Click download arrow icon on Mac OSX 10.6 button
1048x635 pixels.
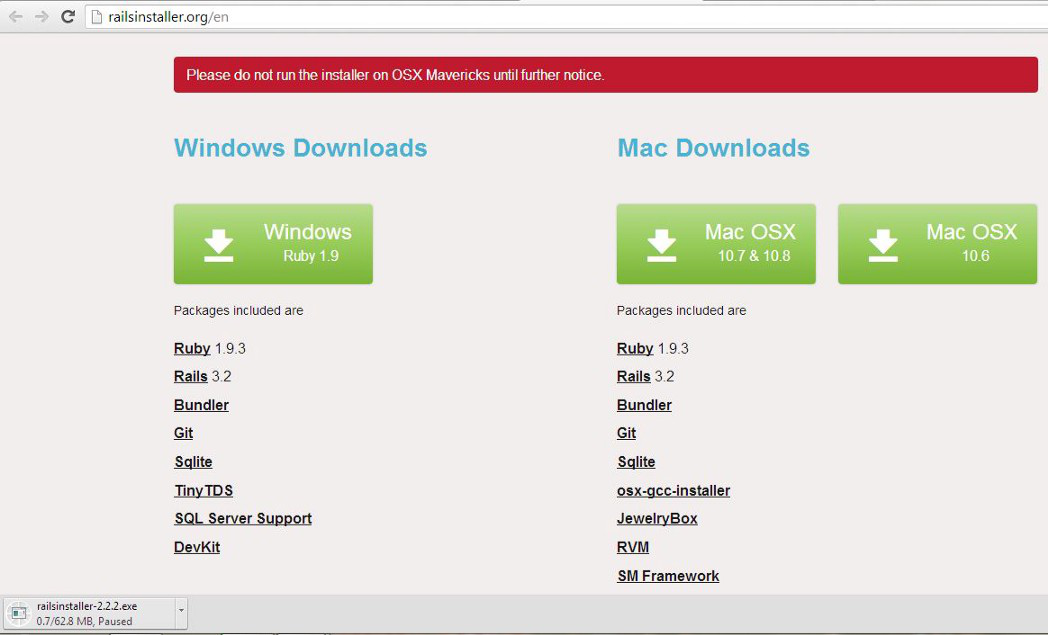(882, 245)
